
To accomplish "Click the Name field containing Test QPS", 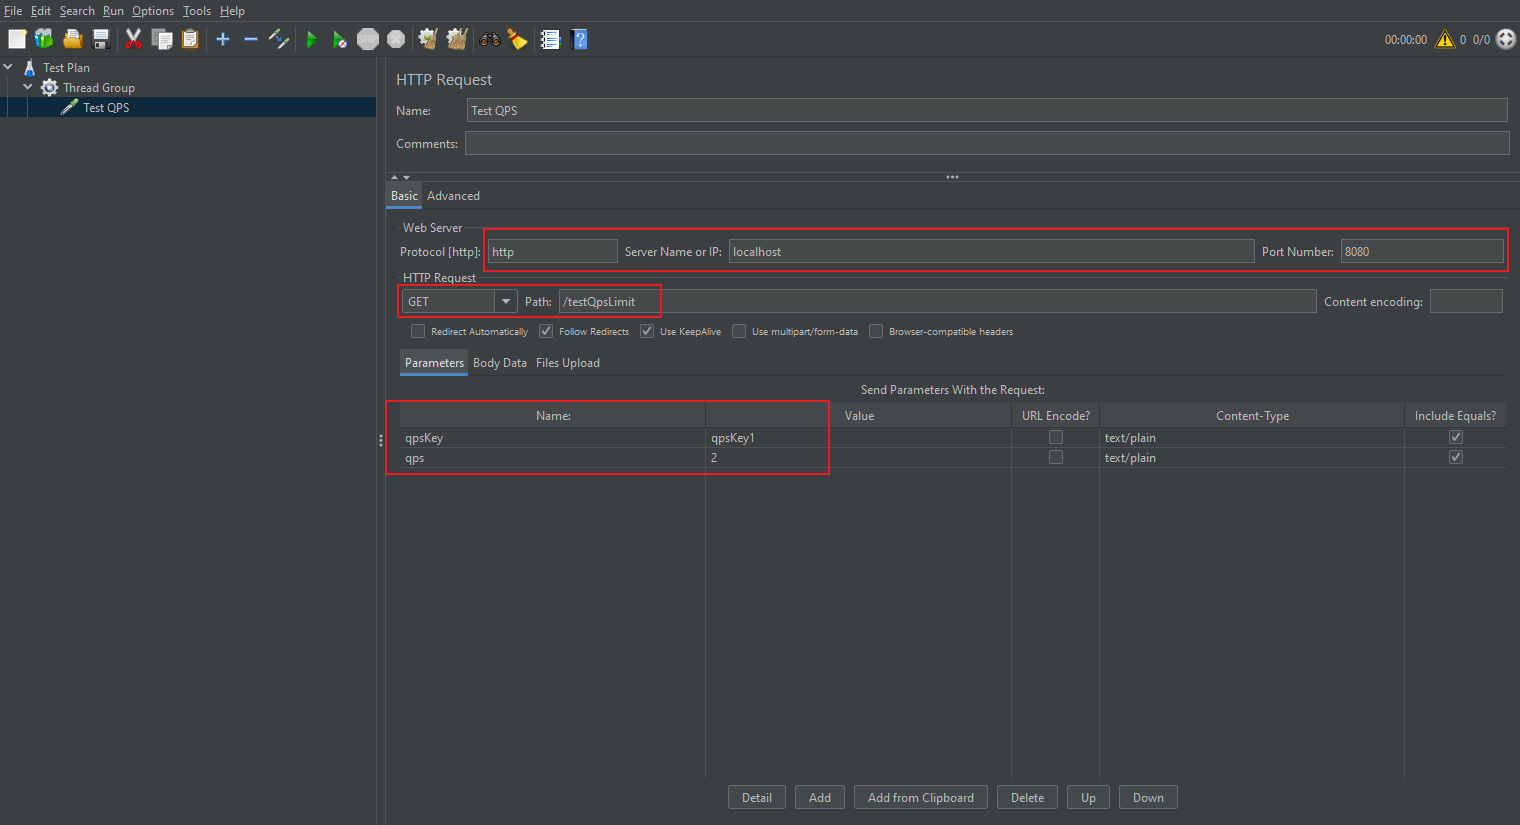I will tap(987, 110).
